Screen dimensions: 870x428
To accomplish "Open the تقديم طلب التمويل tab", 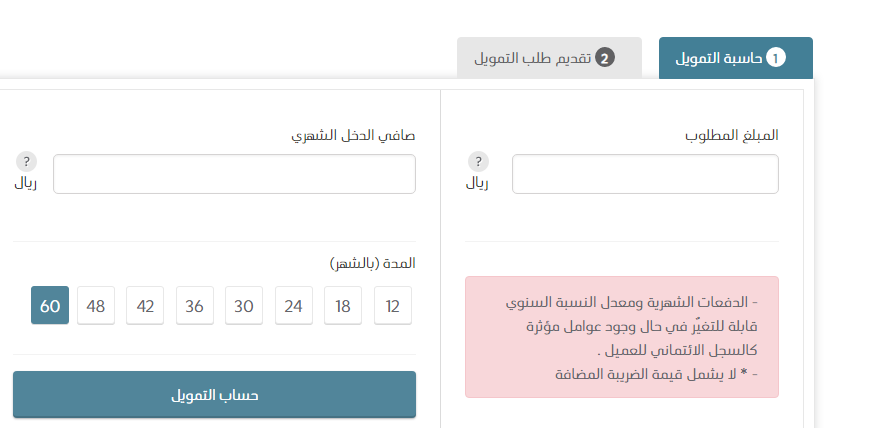I will (549, 58).
